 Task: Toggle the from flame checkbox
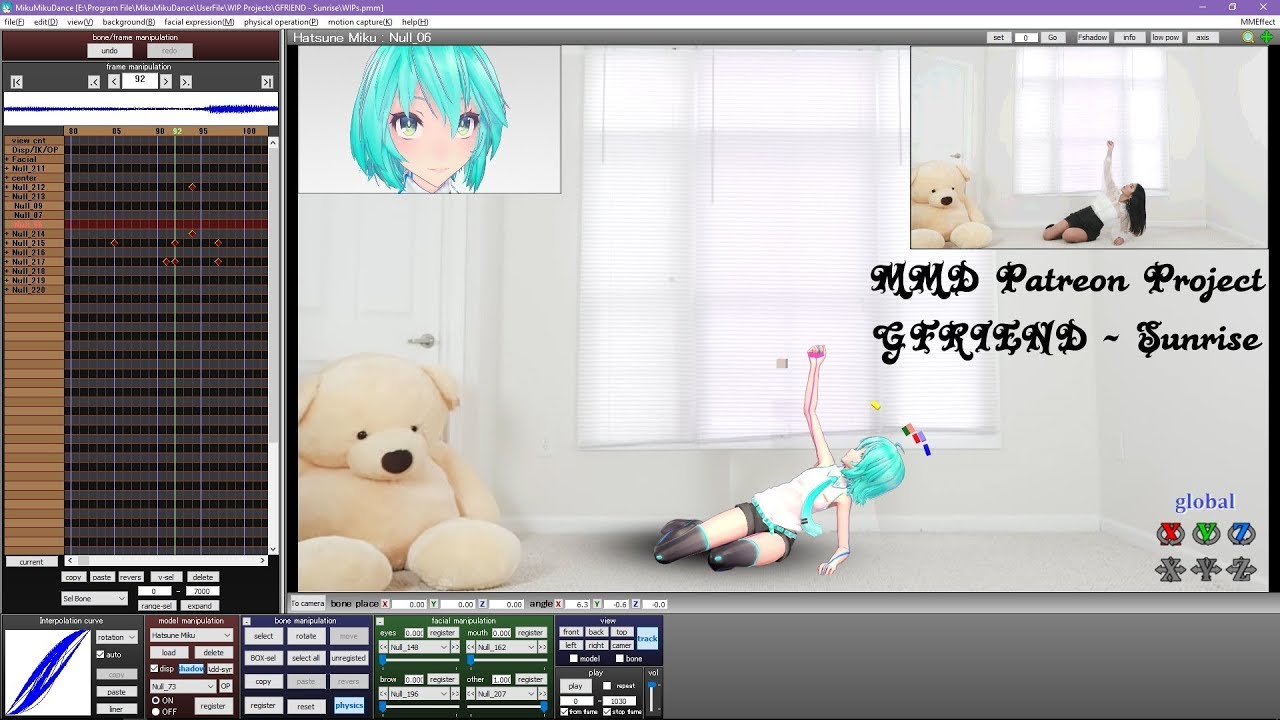tap(564, 711)
